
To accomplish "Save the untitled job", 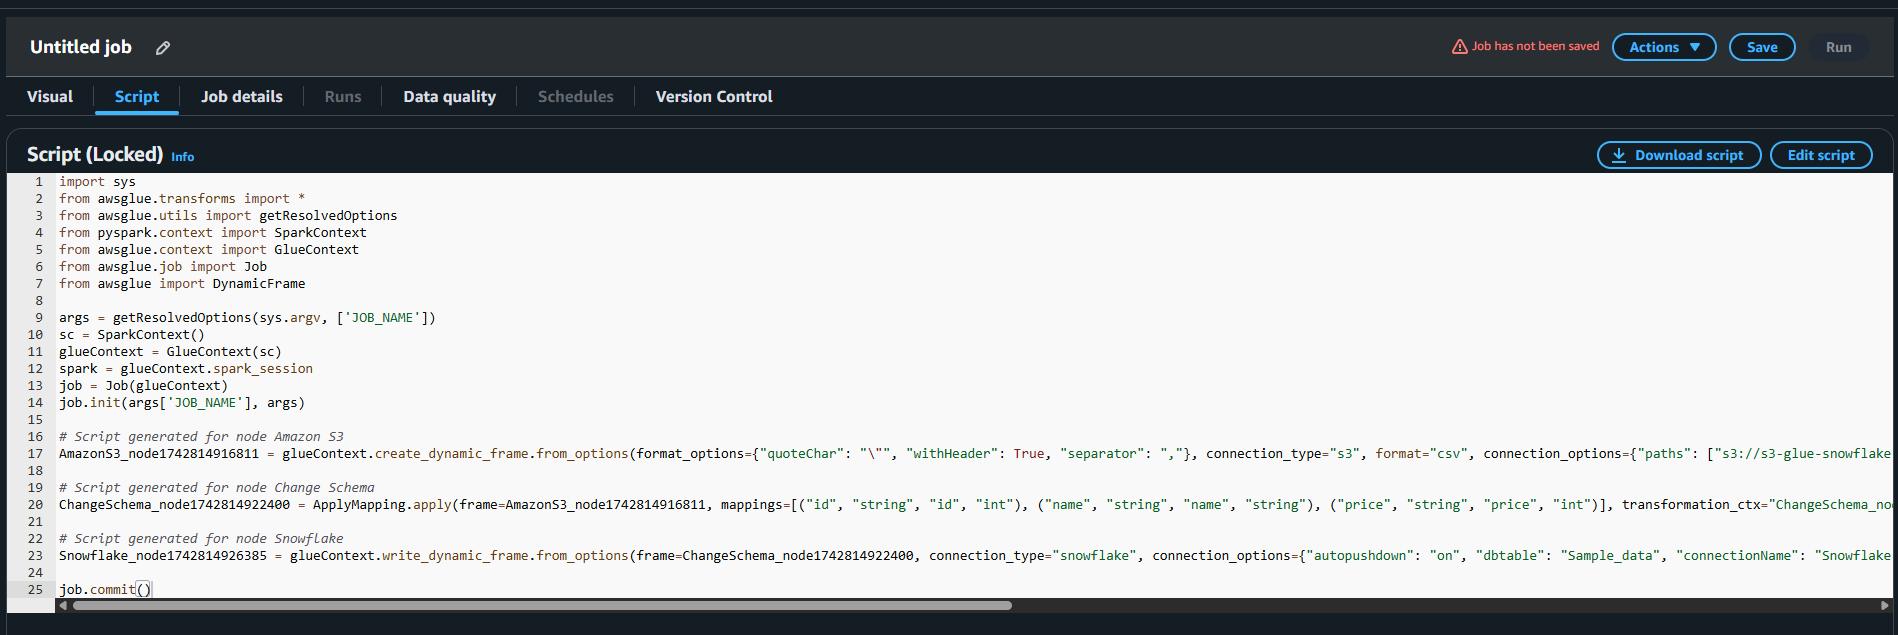I will coord(1762,47).
